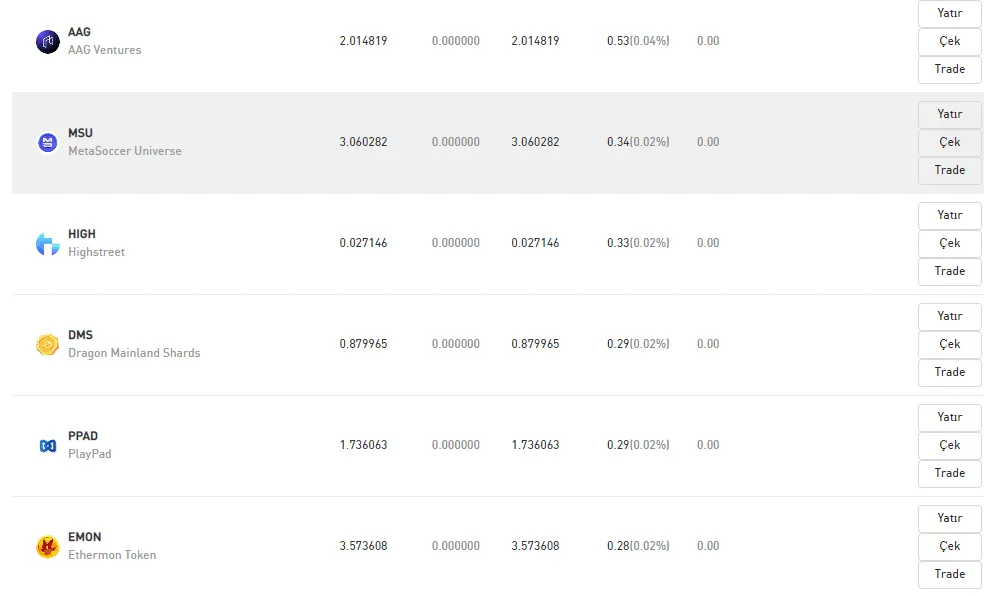984x596 pixels.
Task: Click the MetaSoccer Universe MSU icon
Action: [48, 143]
